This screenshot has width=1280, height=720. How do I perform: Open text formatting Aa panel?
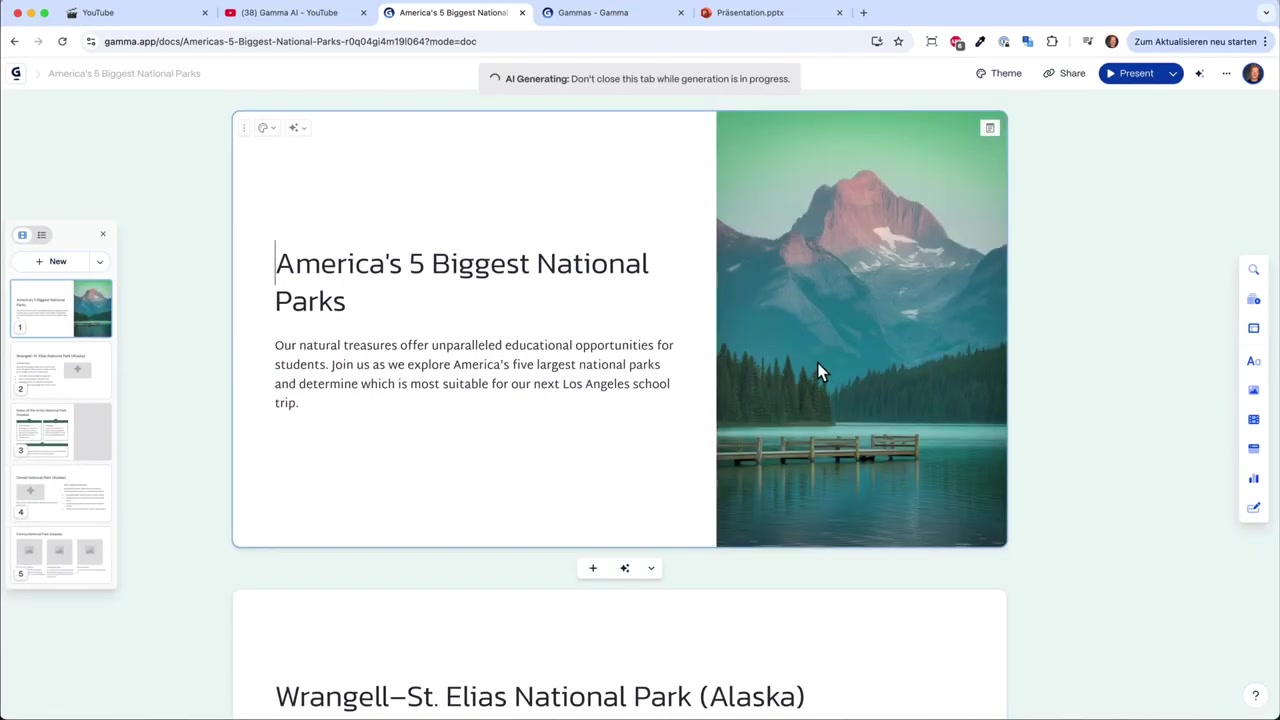(x=1253, y=361)
